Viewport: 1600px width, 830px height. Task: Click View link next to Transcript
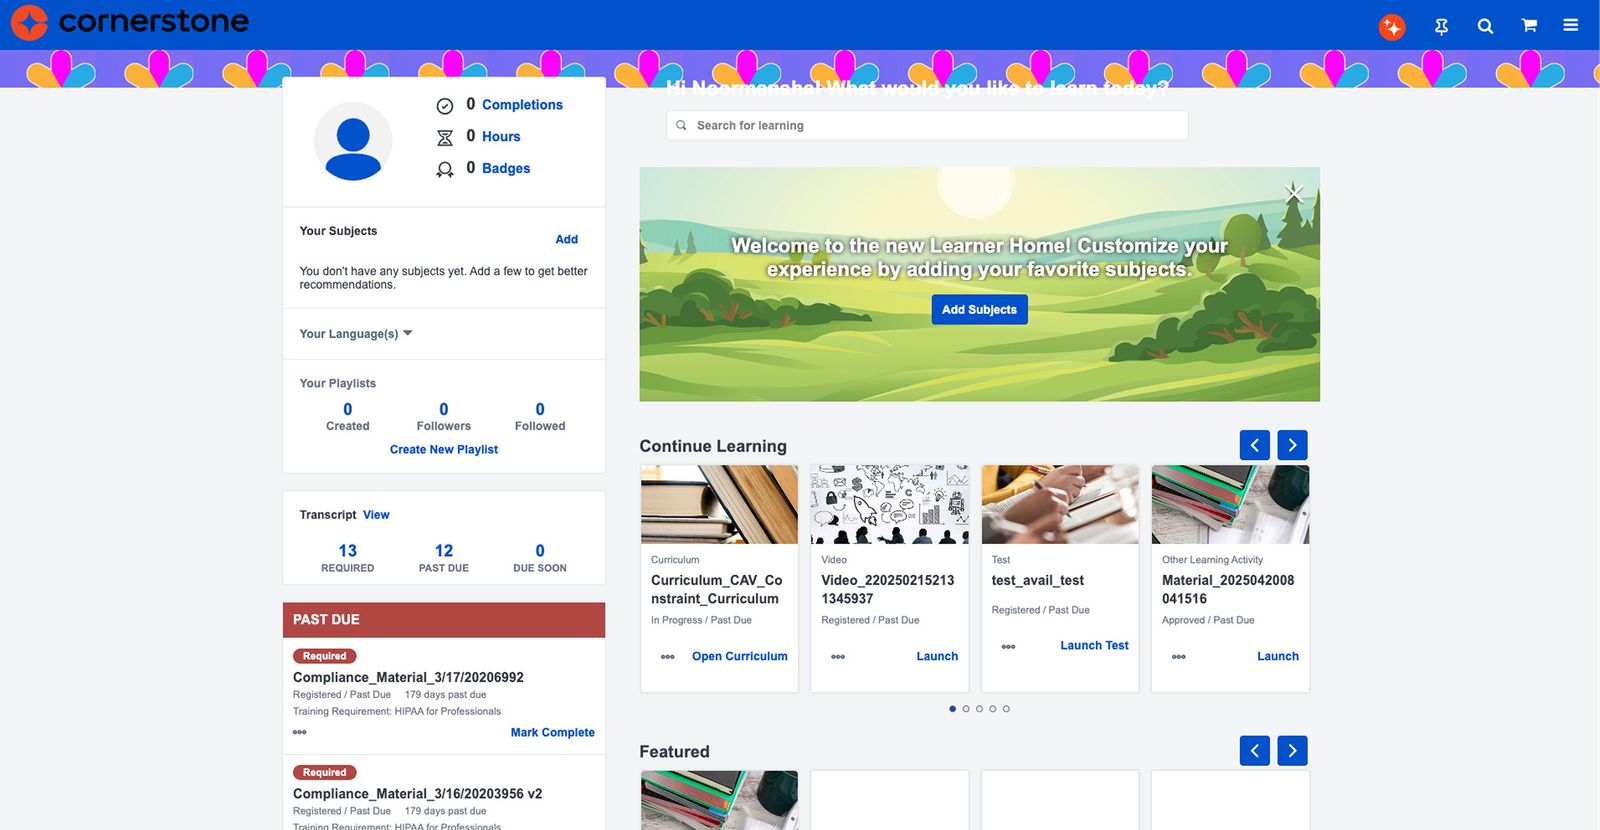376,515
